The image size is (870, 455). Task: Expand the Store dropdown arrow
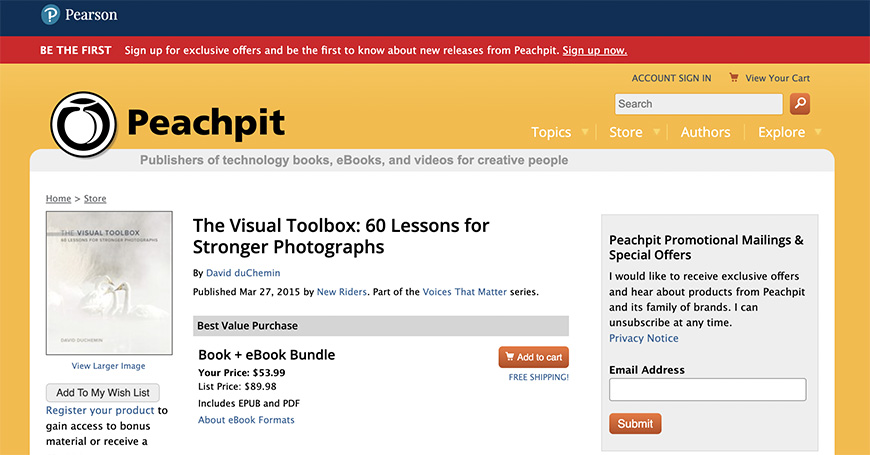pyautogui.click(x=656, y=132)
